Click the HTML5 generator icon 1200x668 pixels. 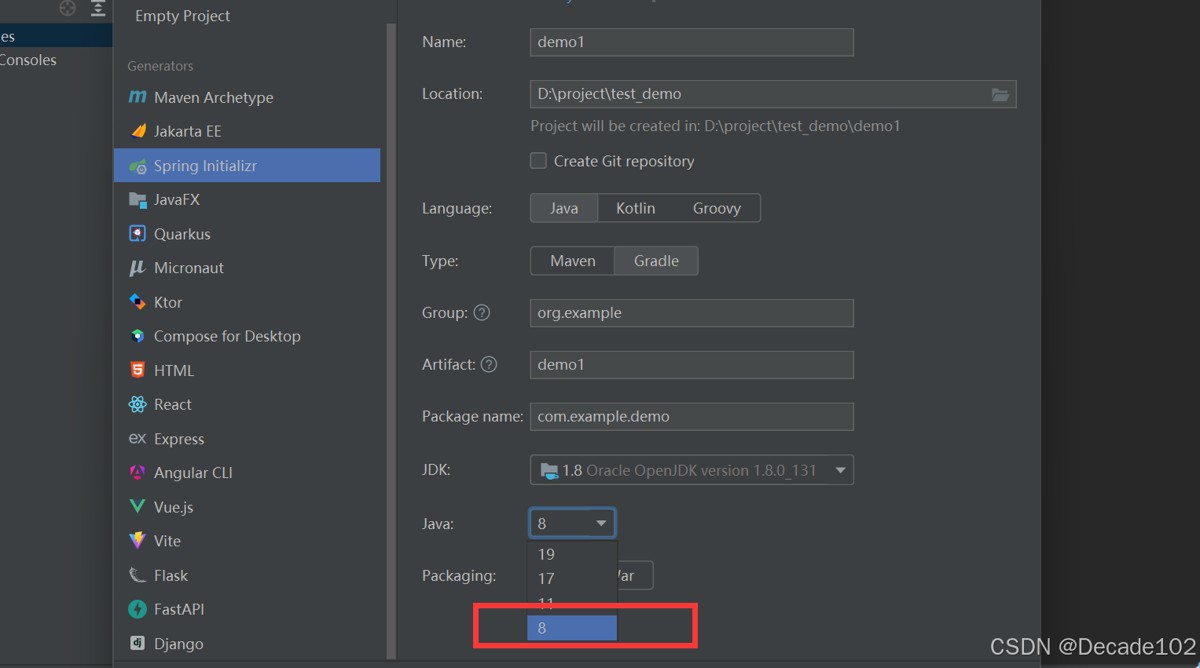(138, 370)
